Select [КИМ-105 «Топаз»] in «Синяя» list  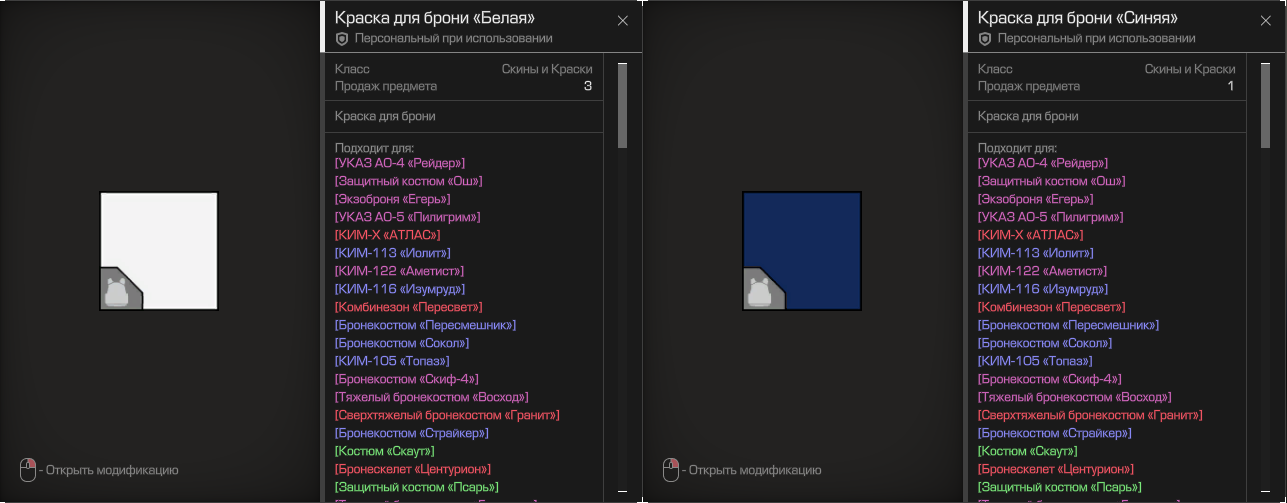coord(1035,361)
